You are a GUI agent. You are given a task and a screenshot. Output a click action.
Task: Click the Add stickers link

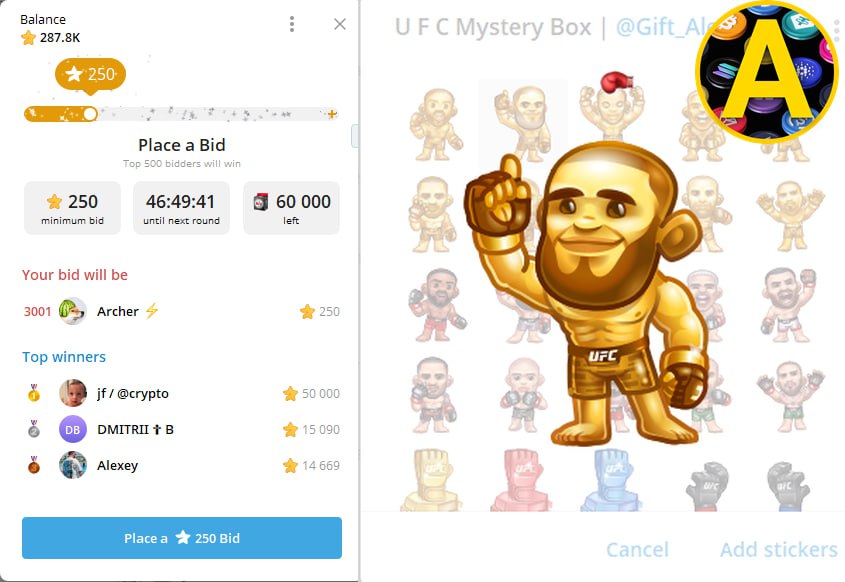point(779,550)
